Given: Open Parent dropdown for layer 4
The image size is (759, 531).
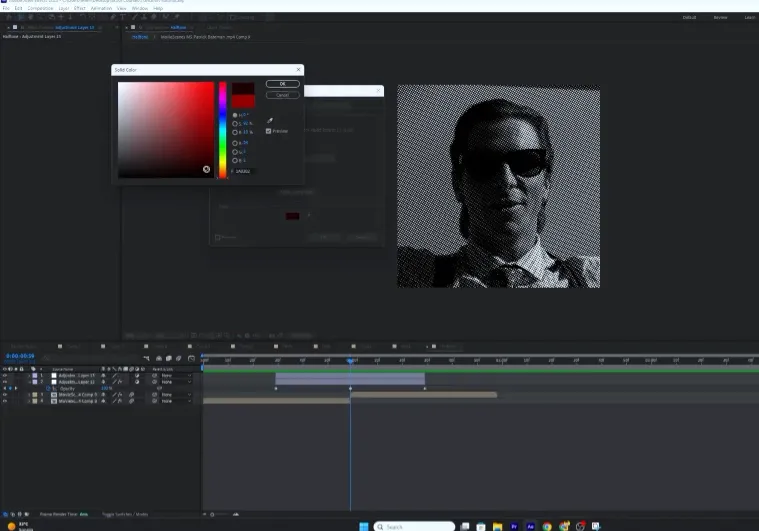Looking at the screenshot, I should [176, 401].
